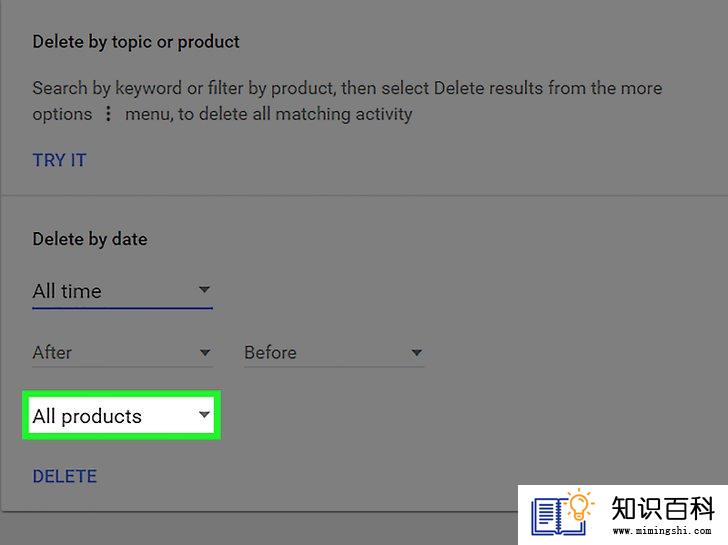The image size is (728, 545).
Task: Click the All time dropdown arrow
Action: click(x=204, y=290)
